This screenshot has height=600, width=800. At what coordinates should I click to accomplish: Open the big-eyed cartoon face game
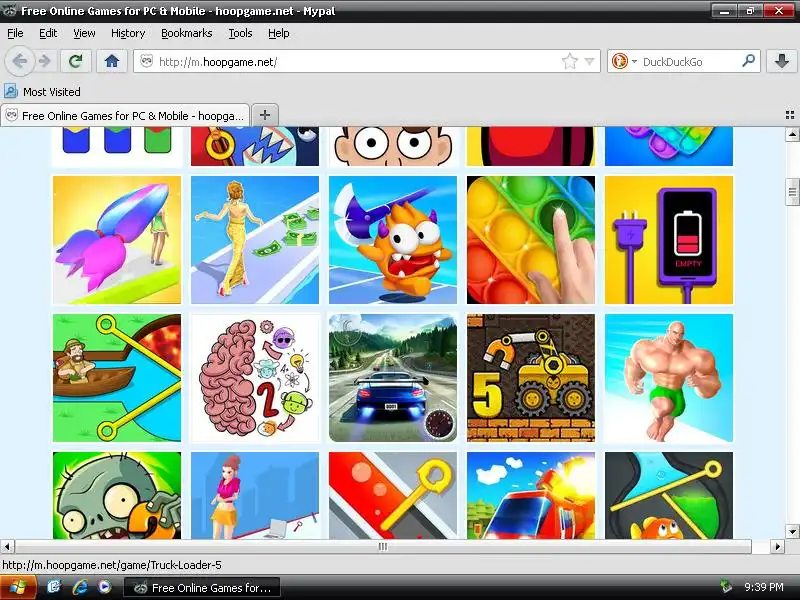(x=393, y=146)
